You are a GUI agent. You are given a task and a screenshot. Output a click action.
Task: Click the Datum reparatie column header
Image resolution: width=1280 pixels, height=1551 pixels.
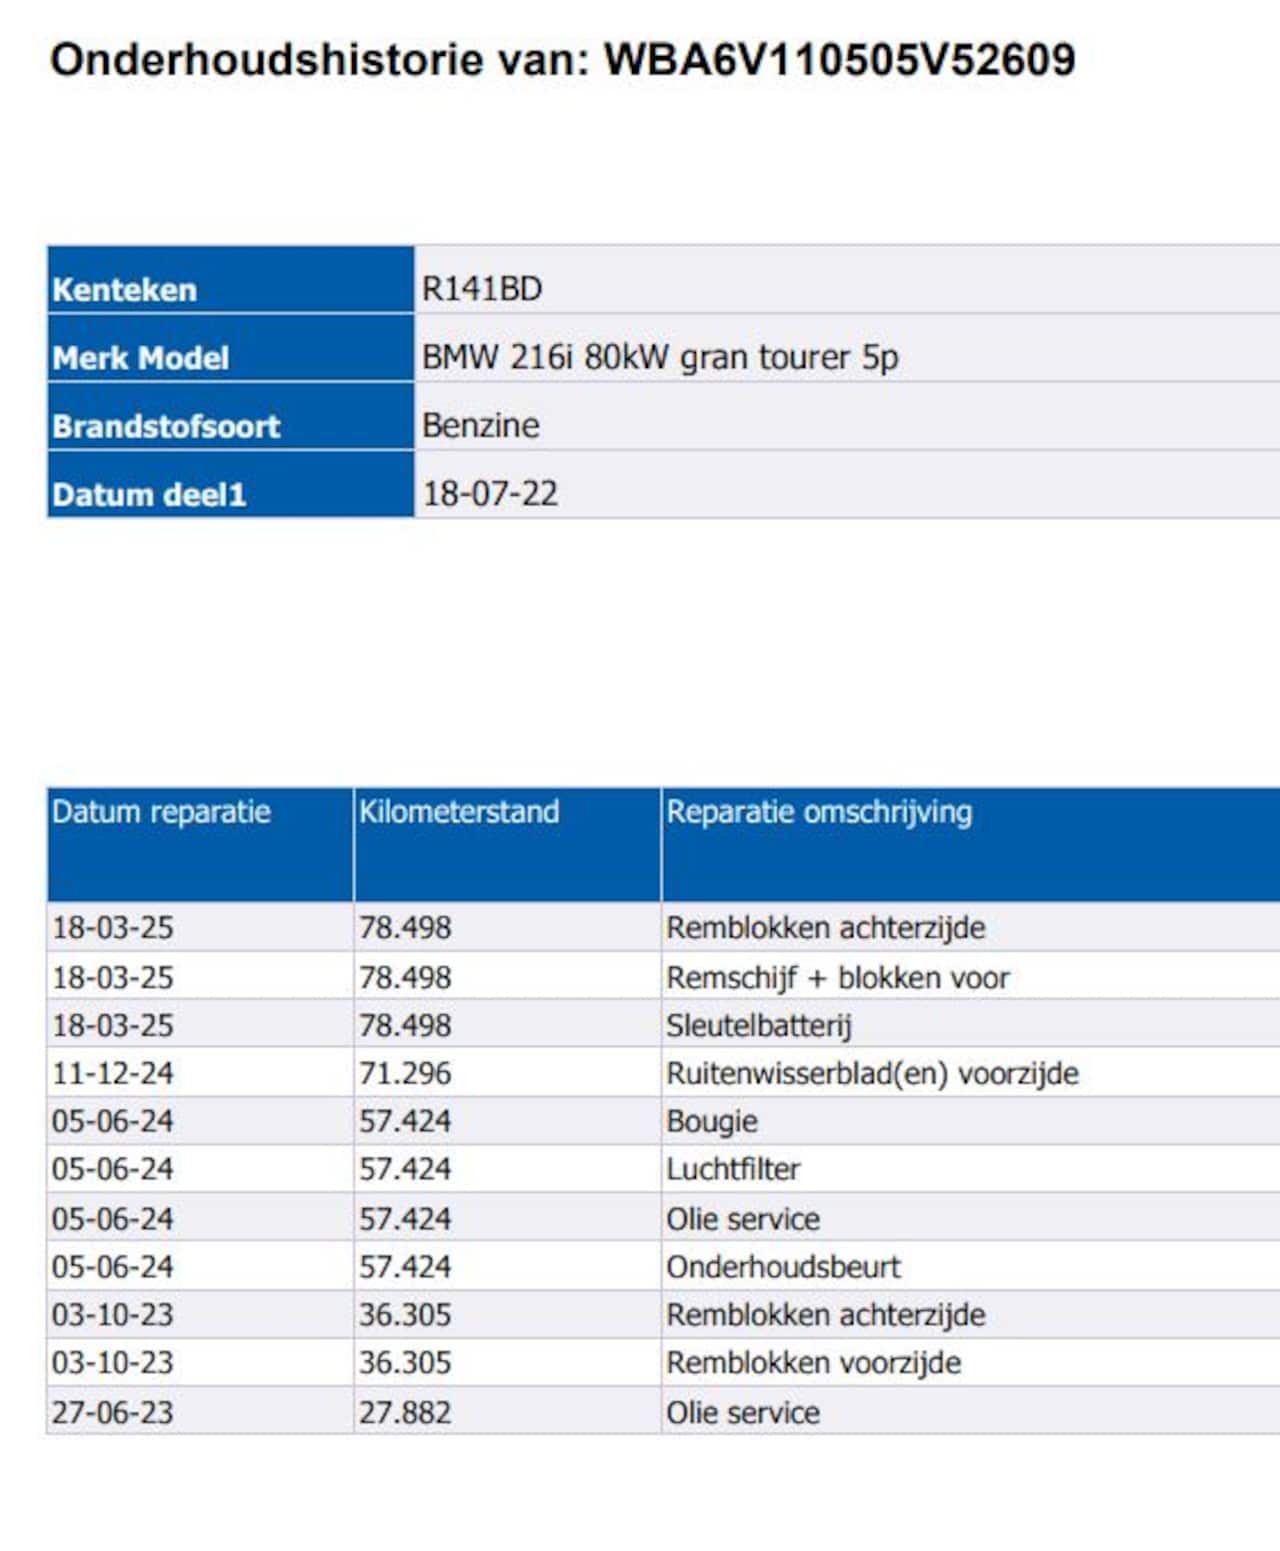[161, 812]
